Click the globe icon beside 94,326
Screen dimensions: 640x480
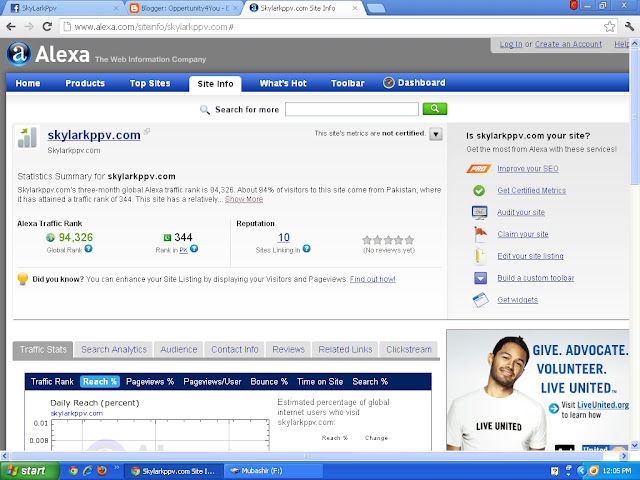pos(51,238)
